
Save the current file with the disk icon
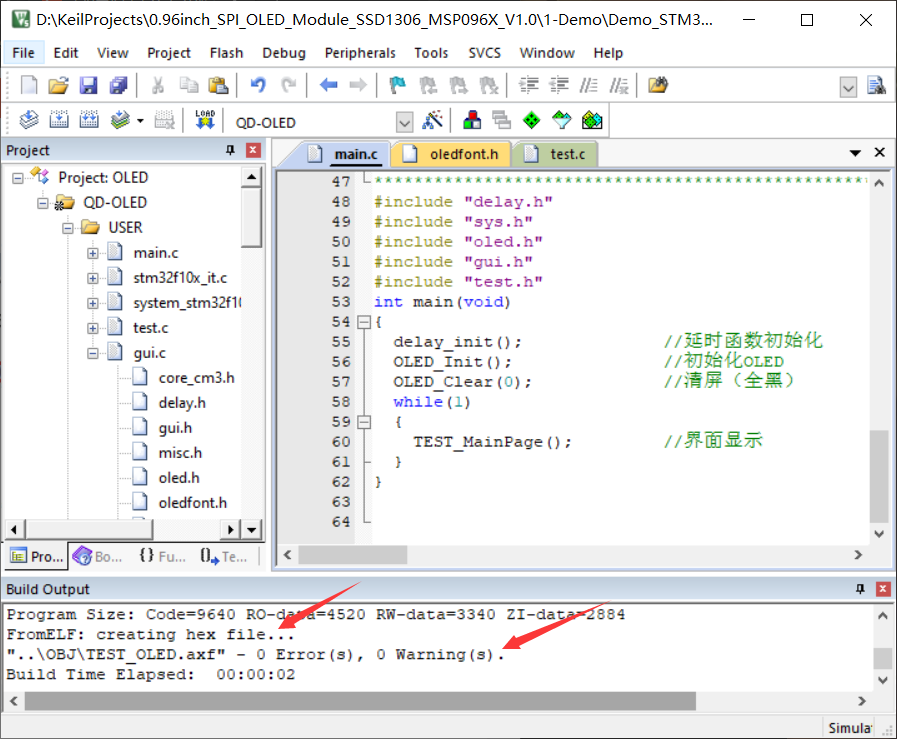88,85
